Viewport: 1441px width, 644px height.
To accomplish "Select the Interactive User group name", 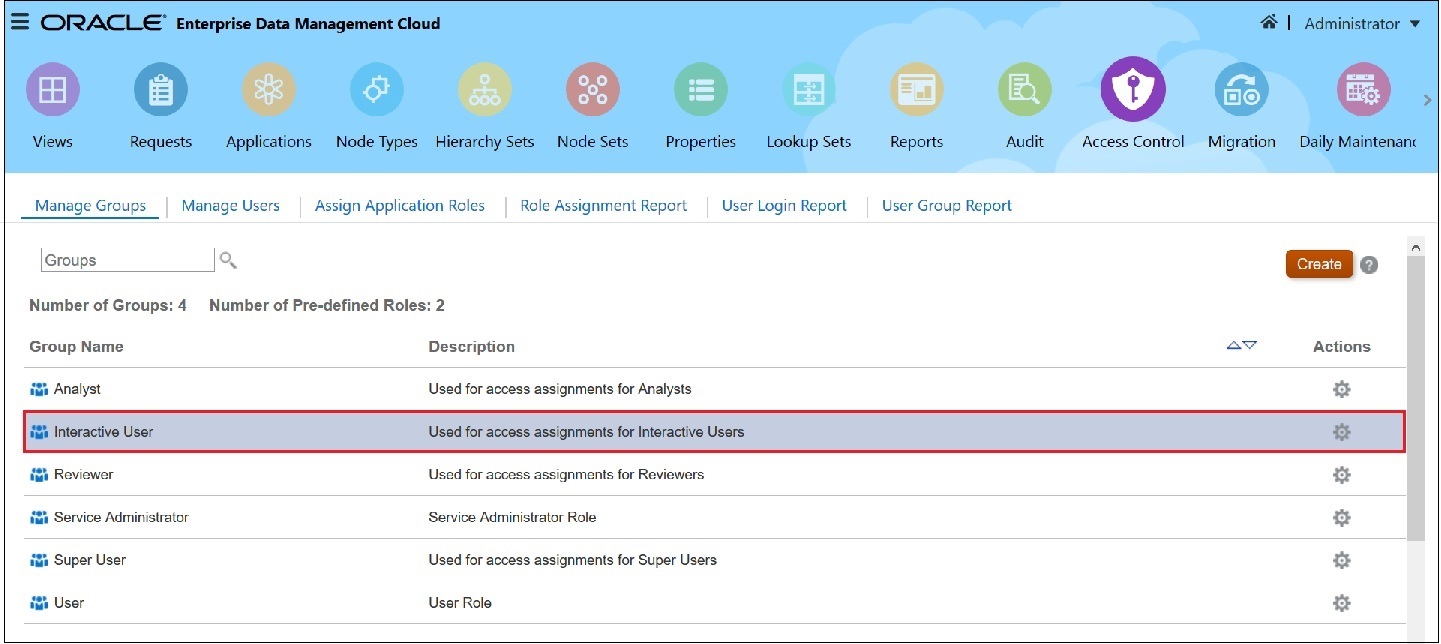I will [103, 432].
